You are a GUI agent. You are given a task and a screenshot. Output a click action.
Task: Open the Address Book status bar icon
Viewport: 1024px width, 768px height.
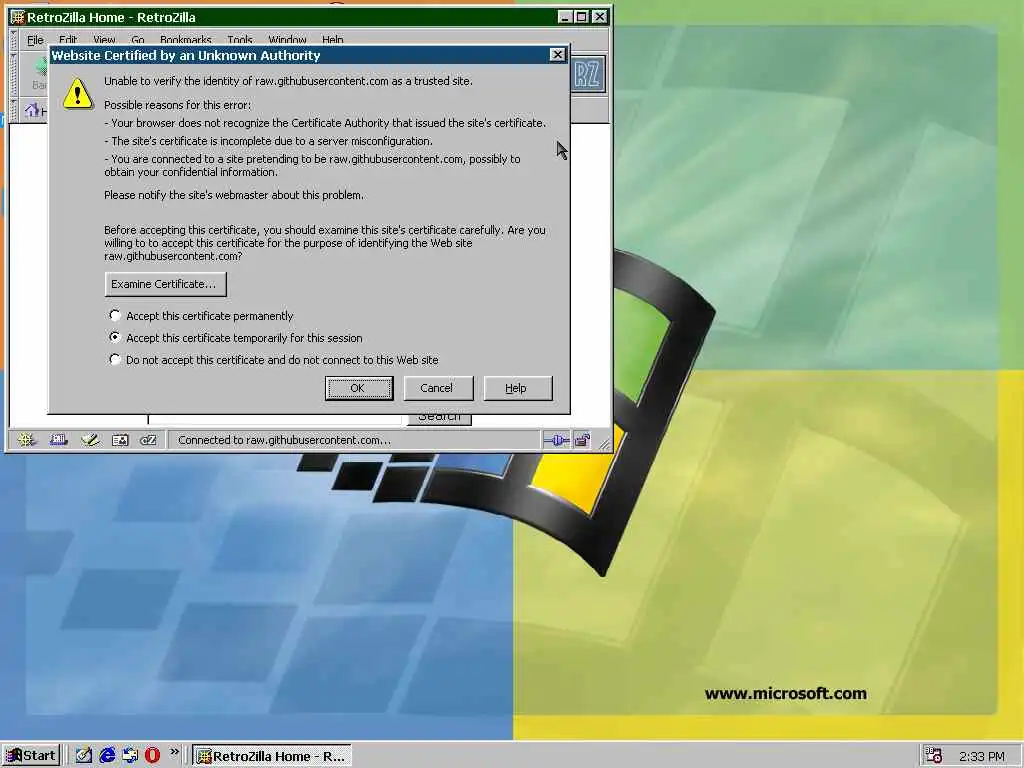[x=120, y=440]
